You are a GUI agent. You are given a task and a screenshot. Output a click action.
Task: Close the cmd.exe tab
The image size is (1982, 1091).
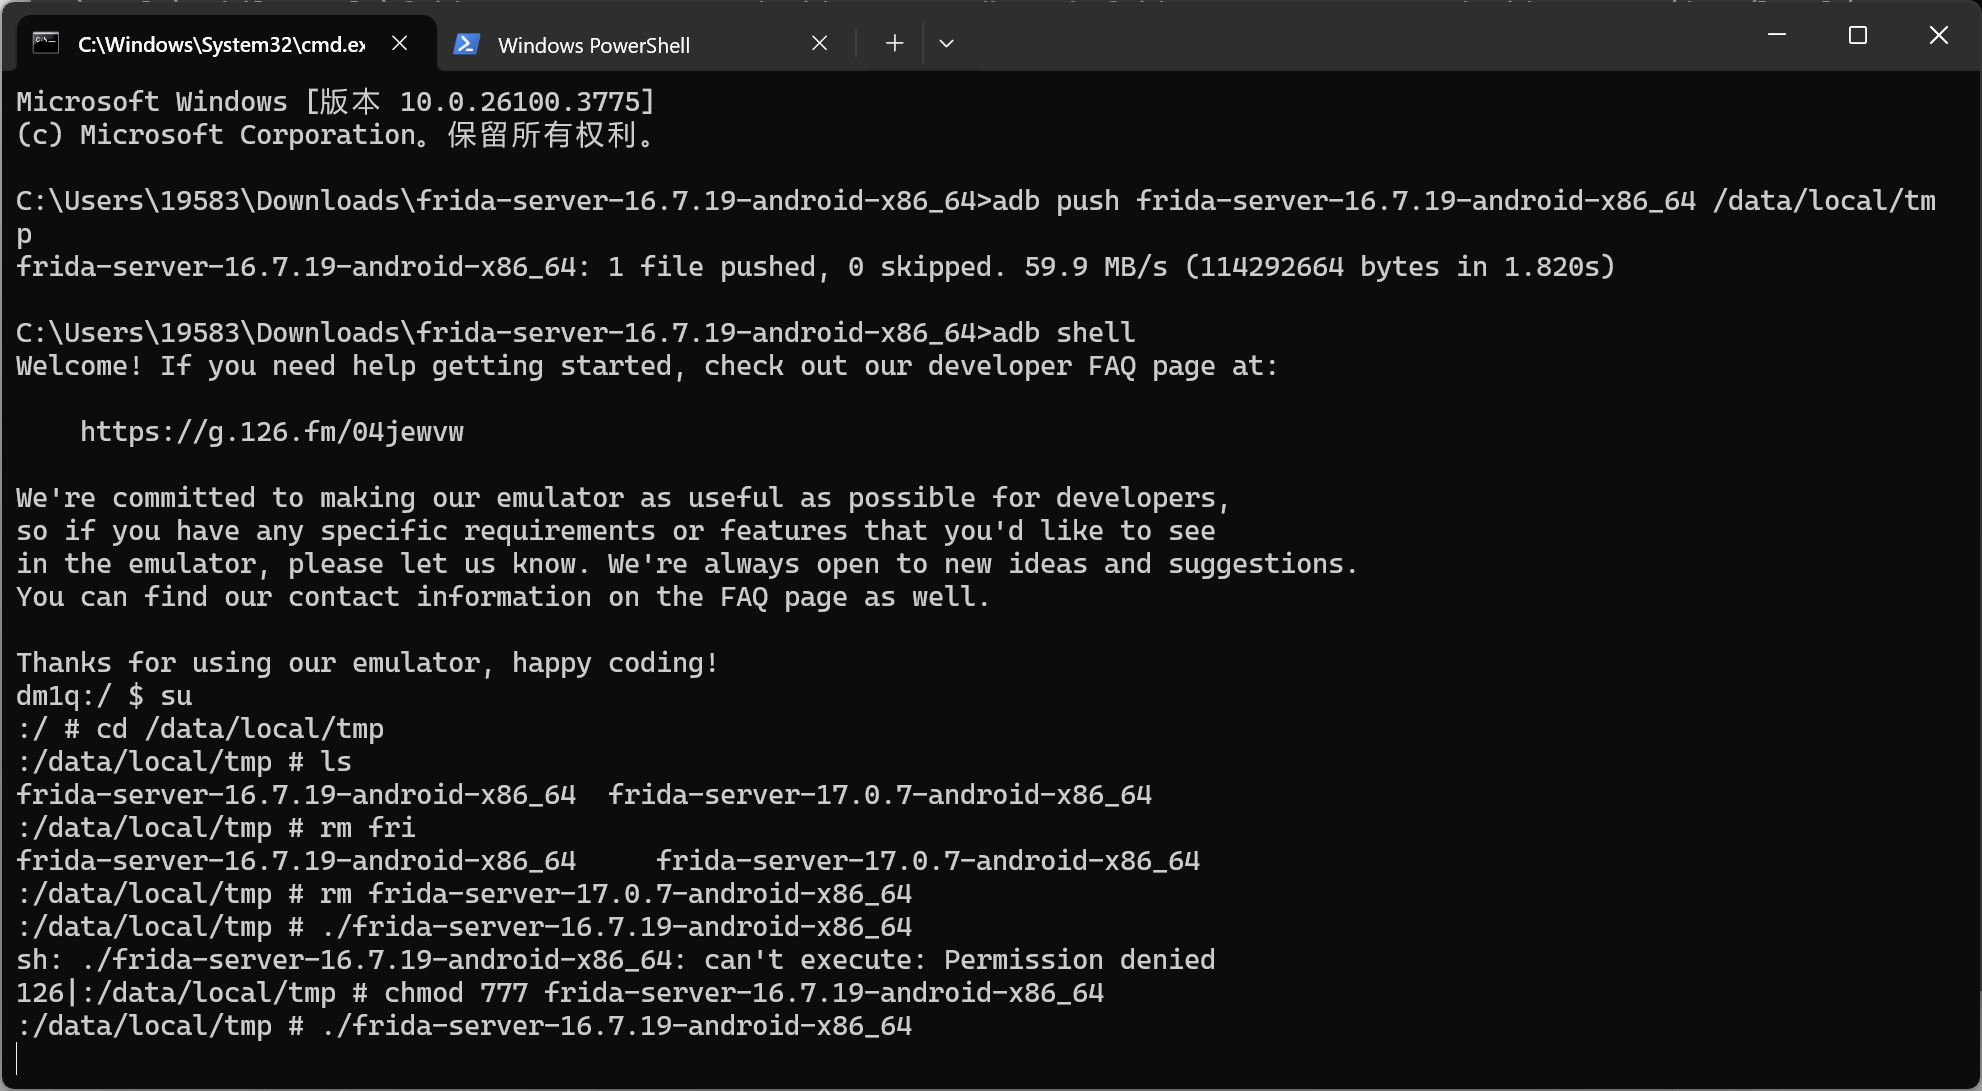(399, 43)
